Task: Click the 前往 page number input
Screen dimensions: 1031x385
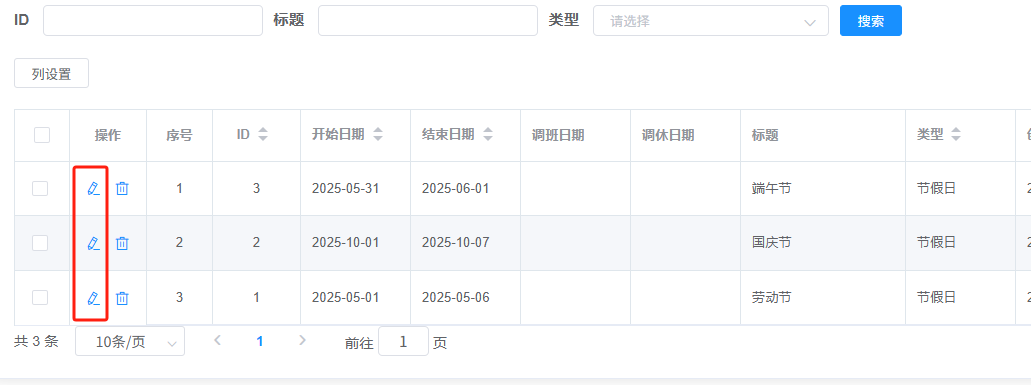Action: point(404,342)
